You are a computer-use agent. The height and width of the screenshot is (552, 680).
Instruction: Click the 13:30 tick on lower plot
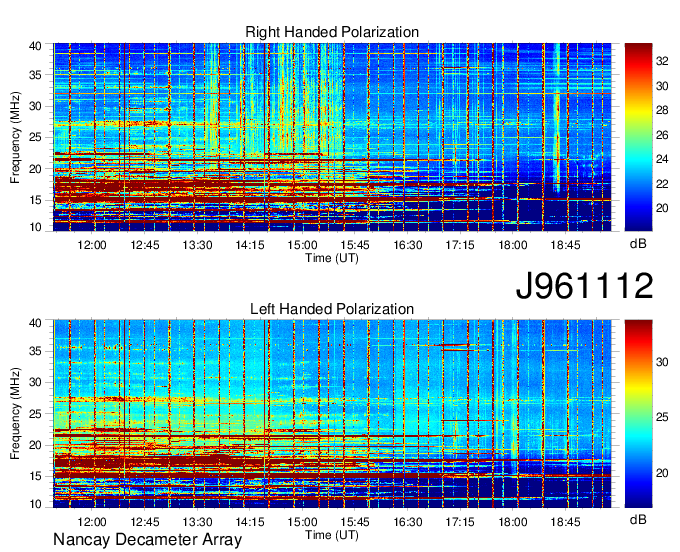[197, 522]
